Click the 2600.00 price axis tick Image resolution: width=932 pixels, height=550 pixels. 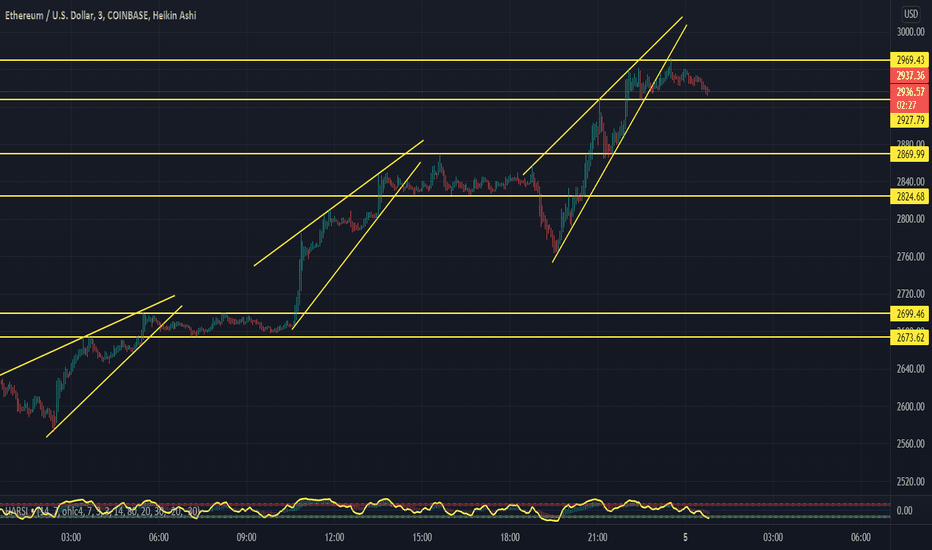coord(910,407)
